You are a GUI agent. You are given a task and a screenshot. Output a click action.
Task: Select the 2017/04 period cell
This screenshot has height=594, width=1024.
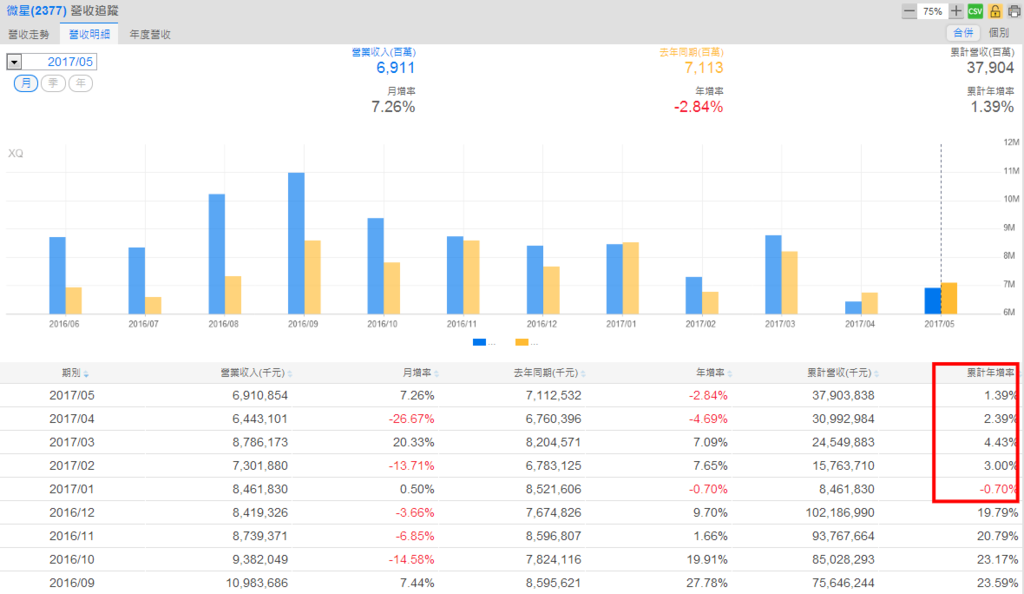72,419
